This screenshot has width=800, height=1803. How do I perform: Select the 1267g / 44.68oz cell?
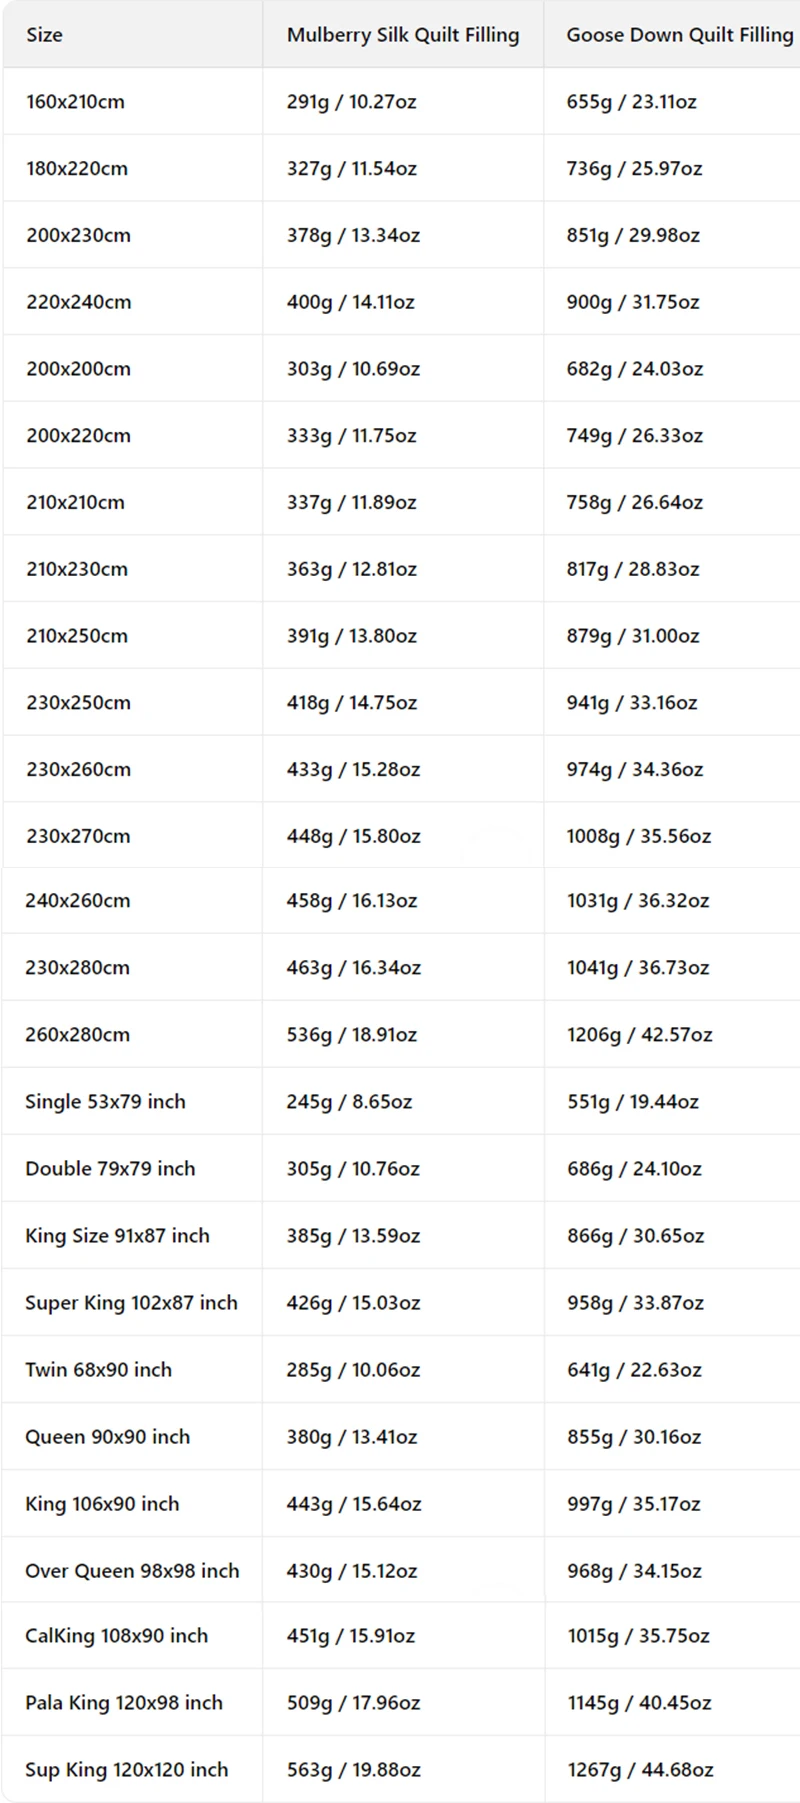[640, 1770]
